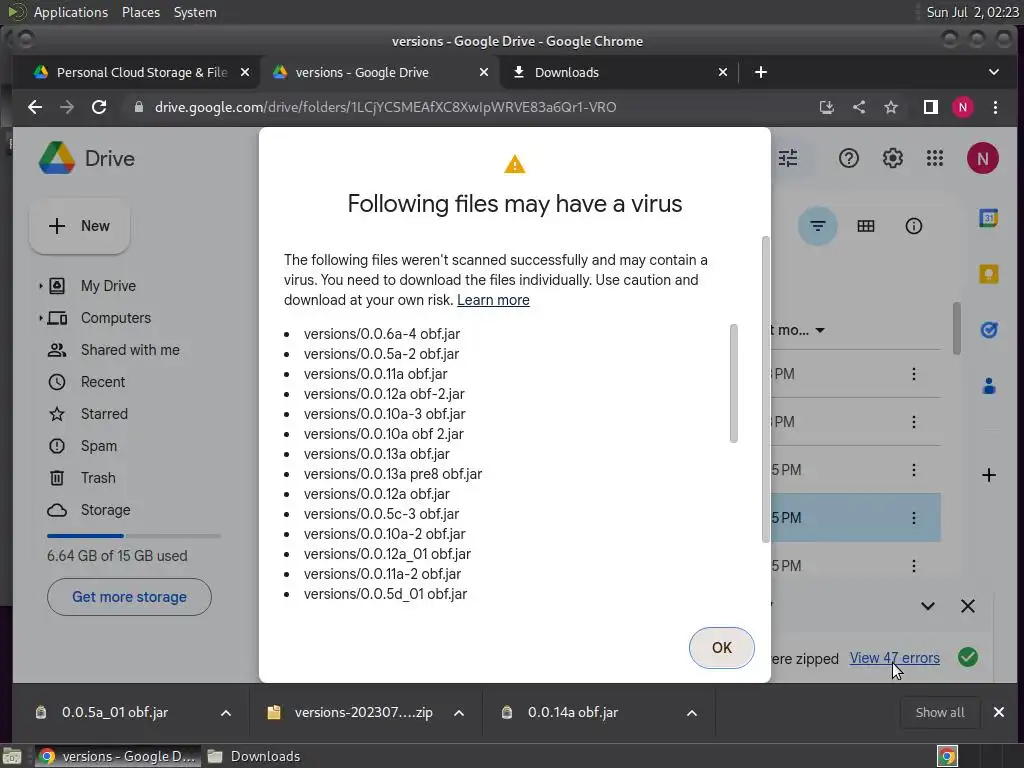Click OK in the virus warning dialog
The height and width of the screenshot is (768, 1024).
(x=721, y=647)
